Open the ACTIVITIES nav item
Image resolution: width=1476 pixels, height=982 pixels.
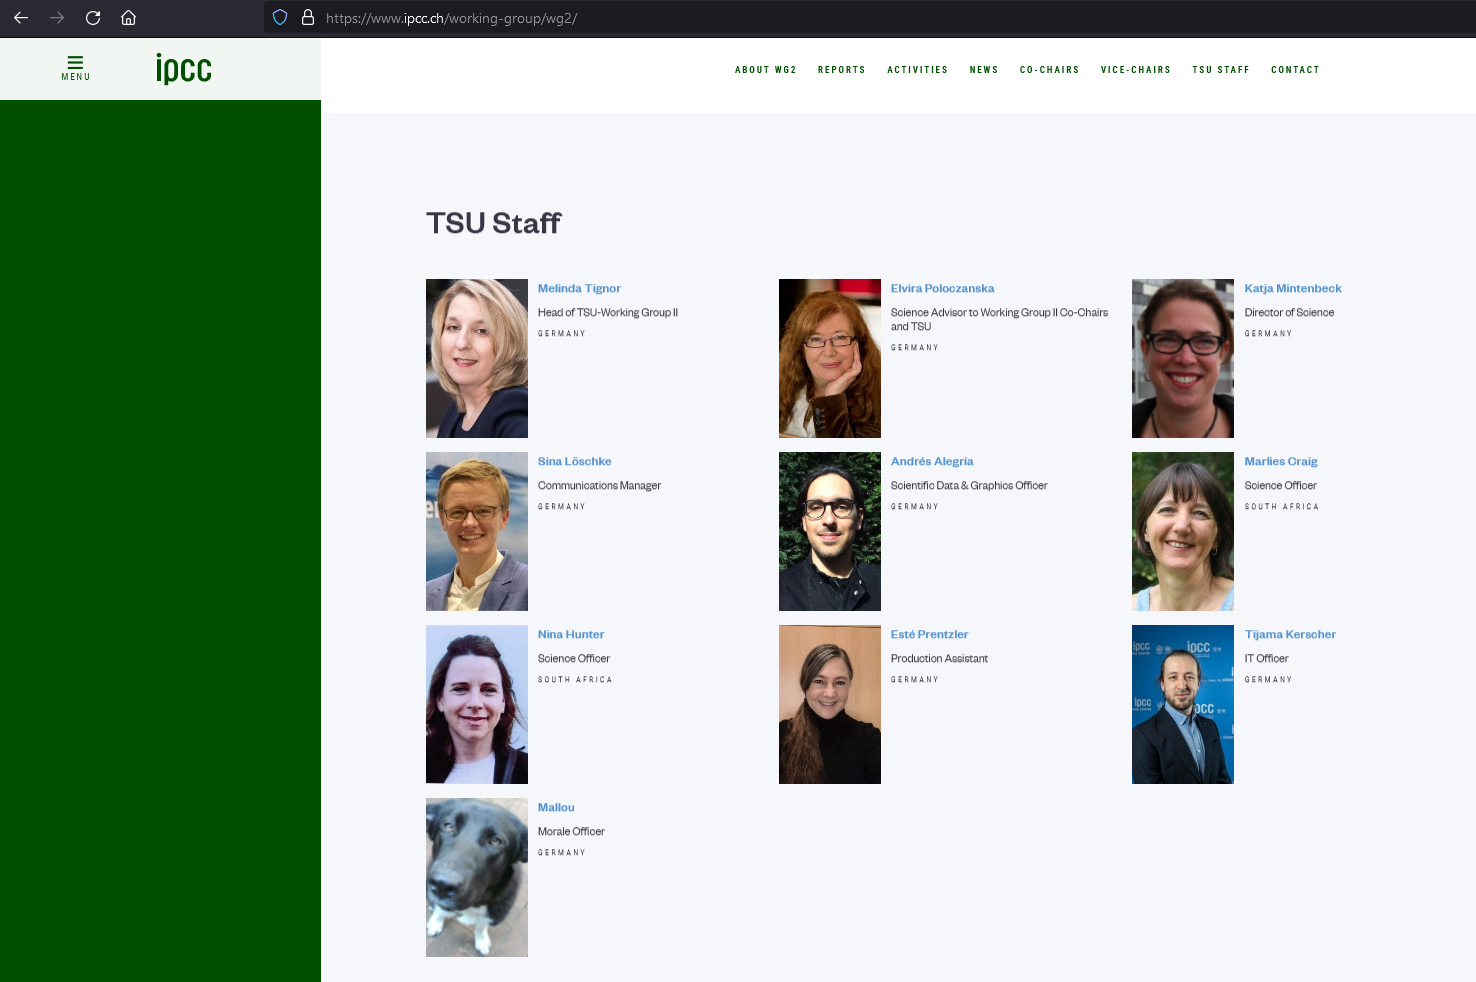tap(918, 70)
